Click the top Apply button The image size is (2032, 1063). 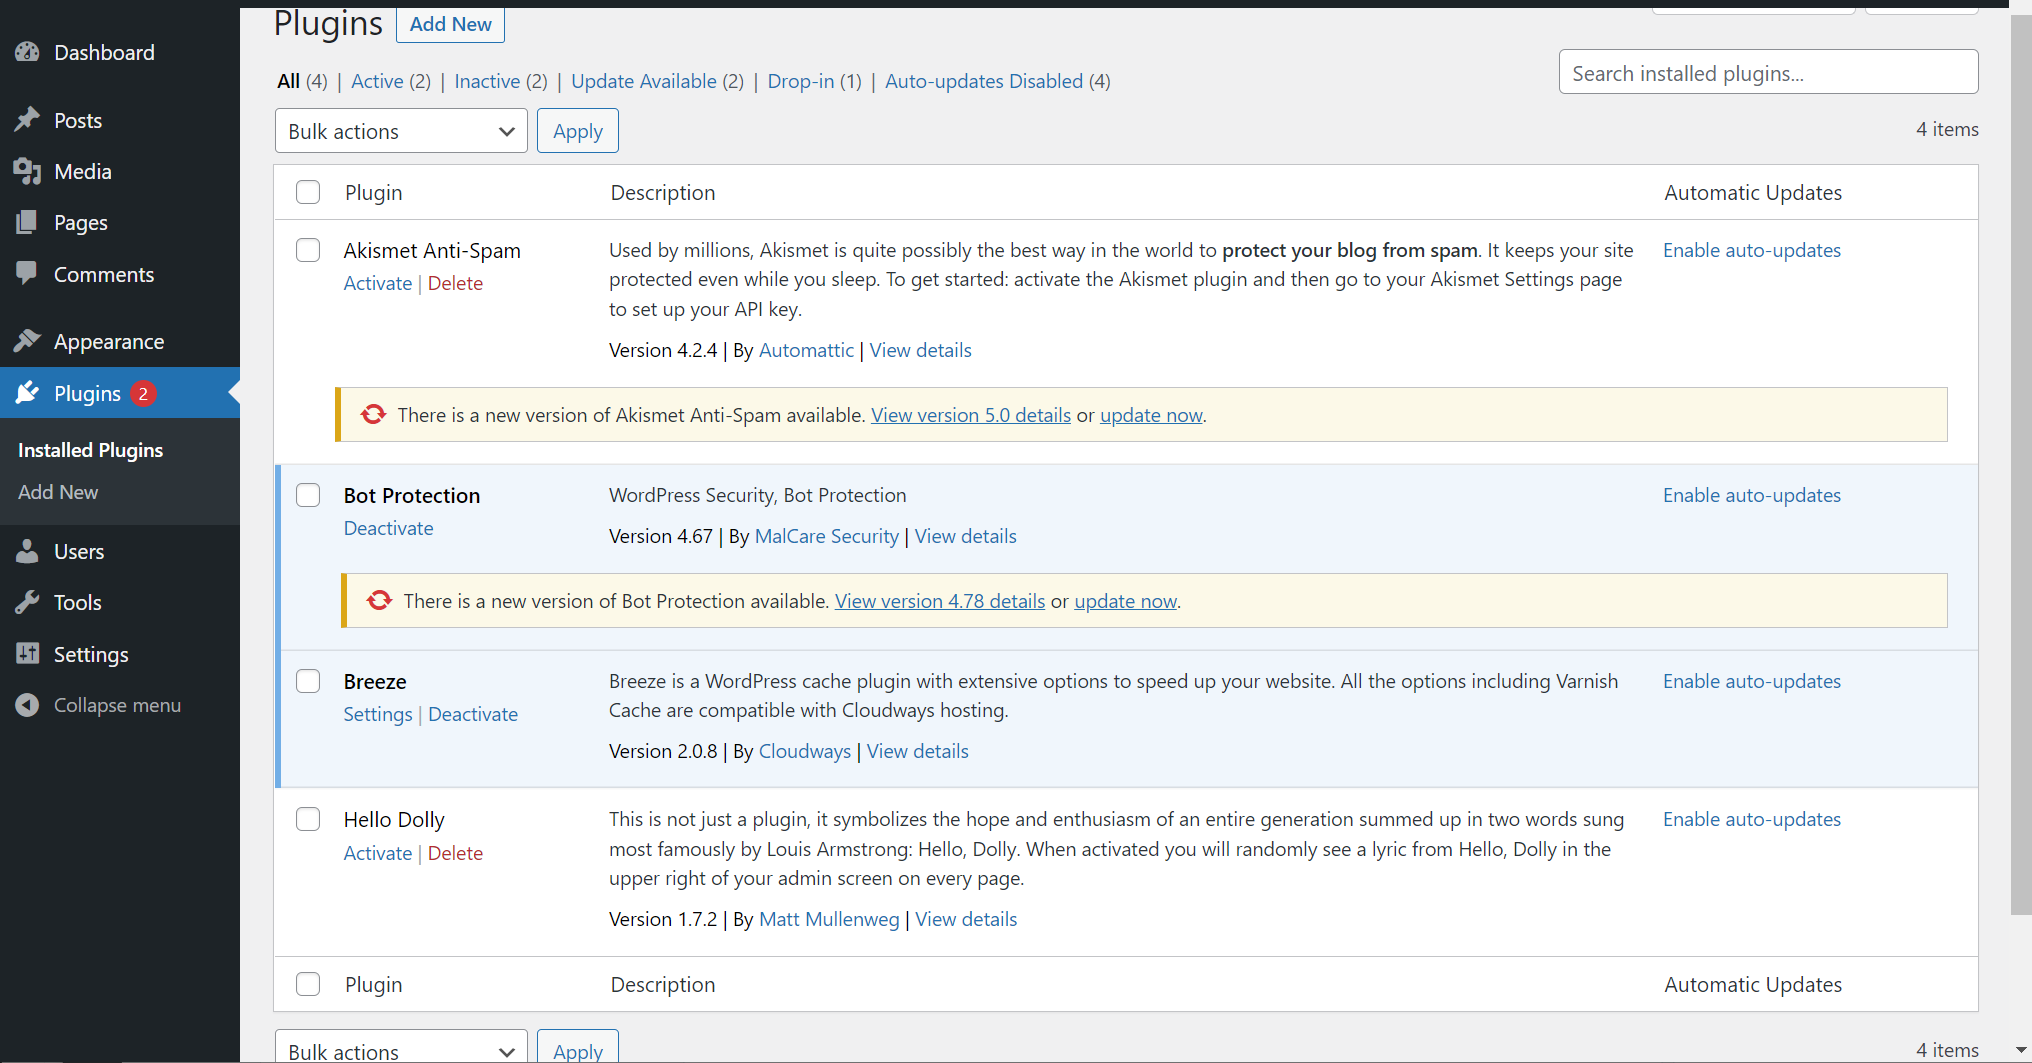pos(578,131)
